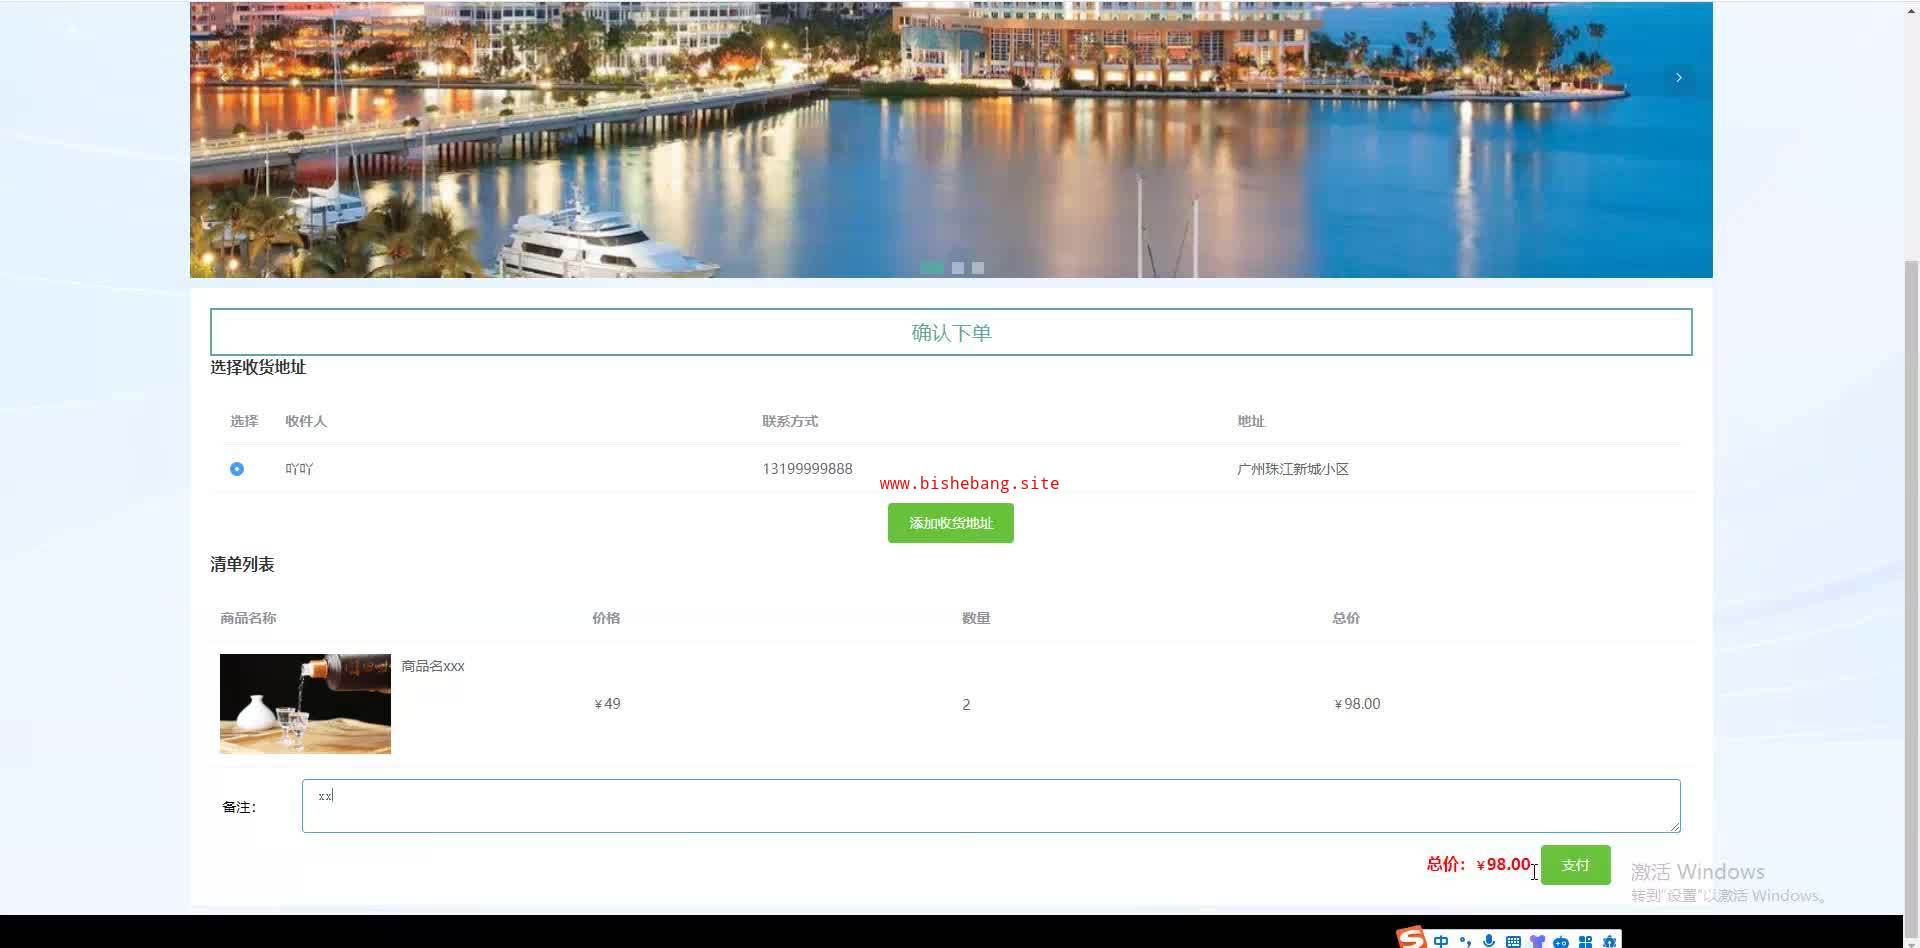This screenshot has width=1920, height=948.
Task: Click the 地址 column header
Action: tap(1251, 421)
